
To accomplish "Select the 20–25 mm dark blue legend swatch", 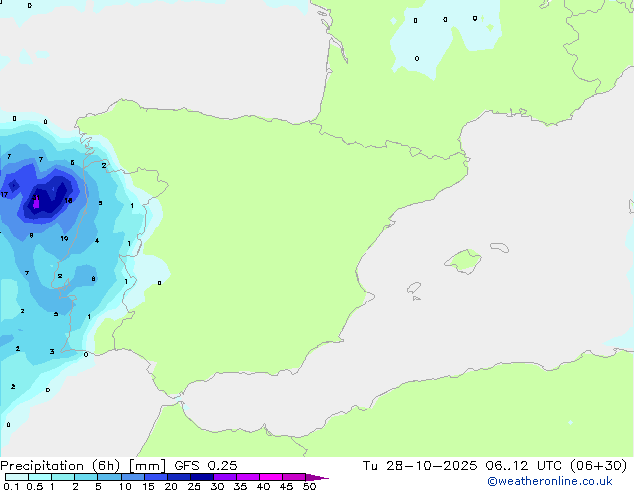I will [x=178, y=477].
